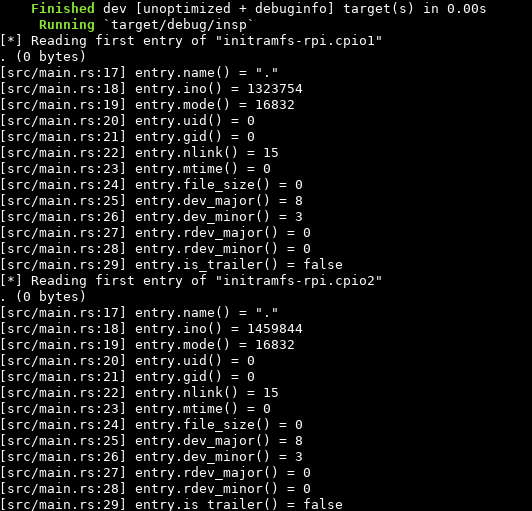Click first entry.mode() value 16832
The image size is (532, 511).
[x=275, y=105]
